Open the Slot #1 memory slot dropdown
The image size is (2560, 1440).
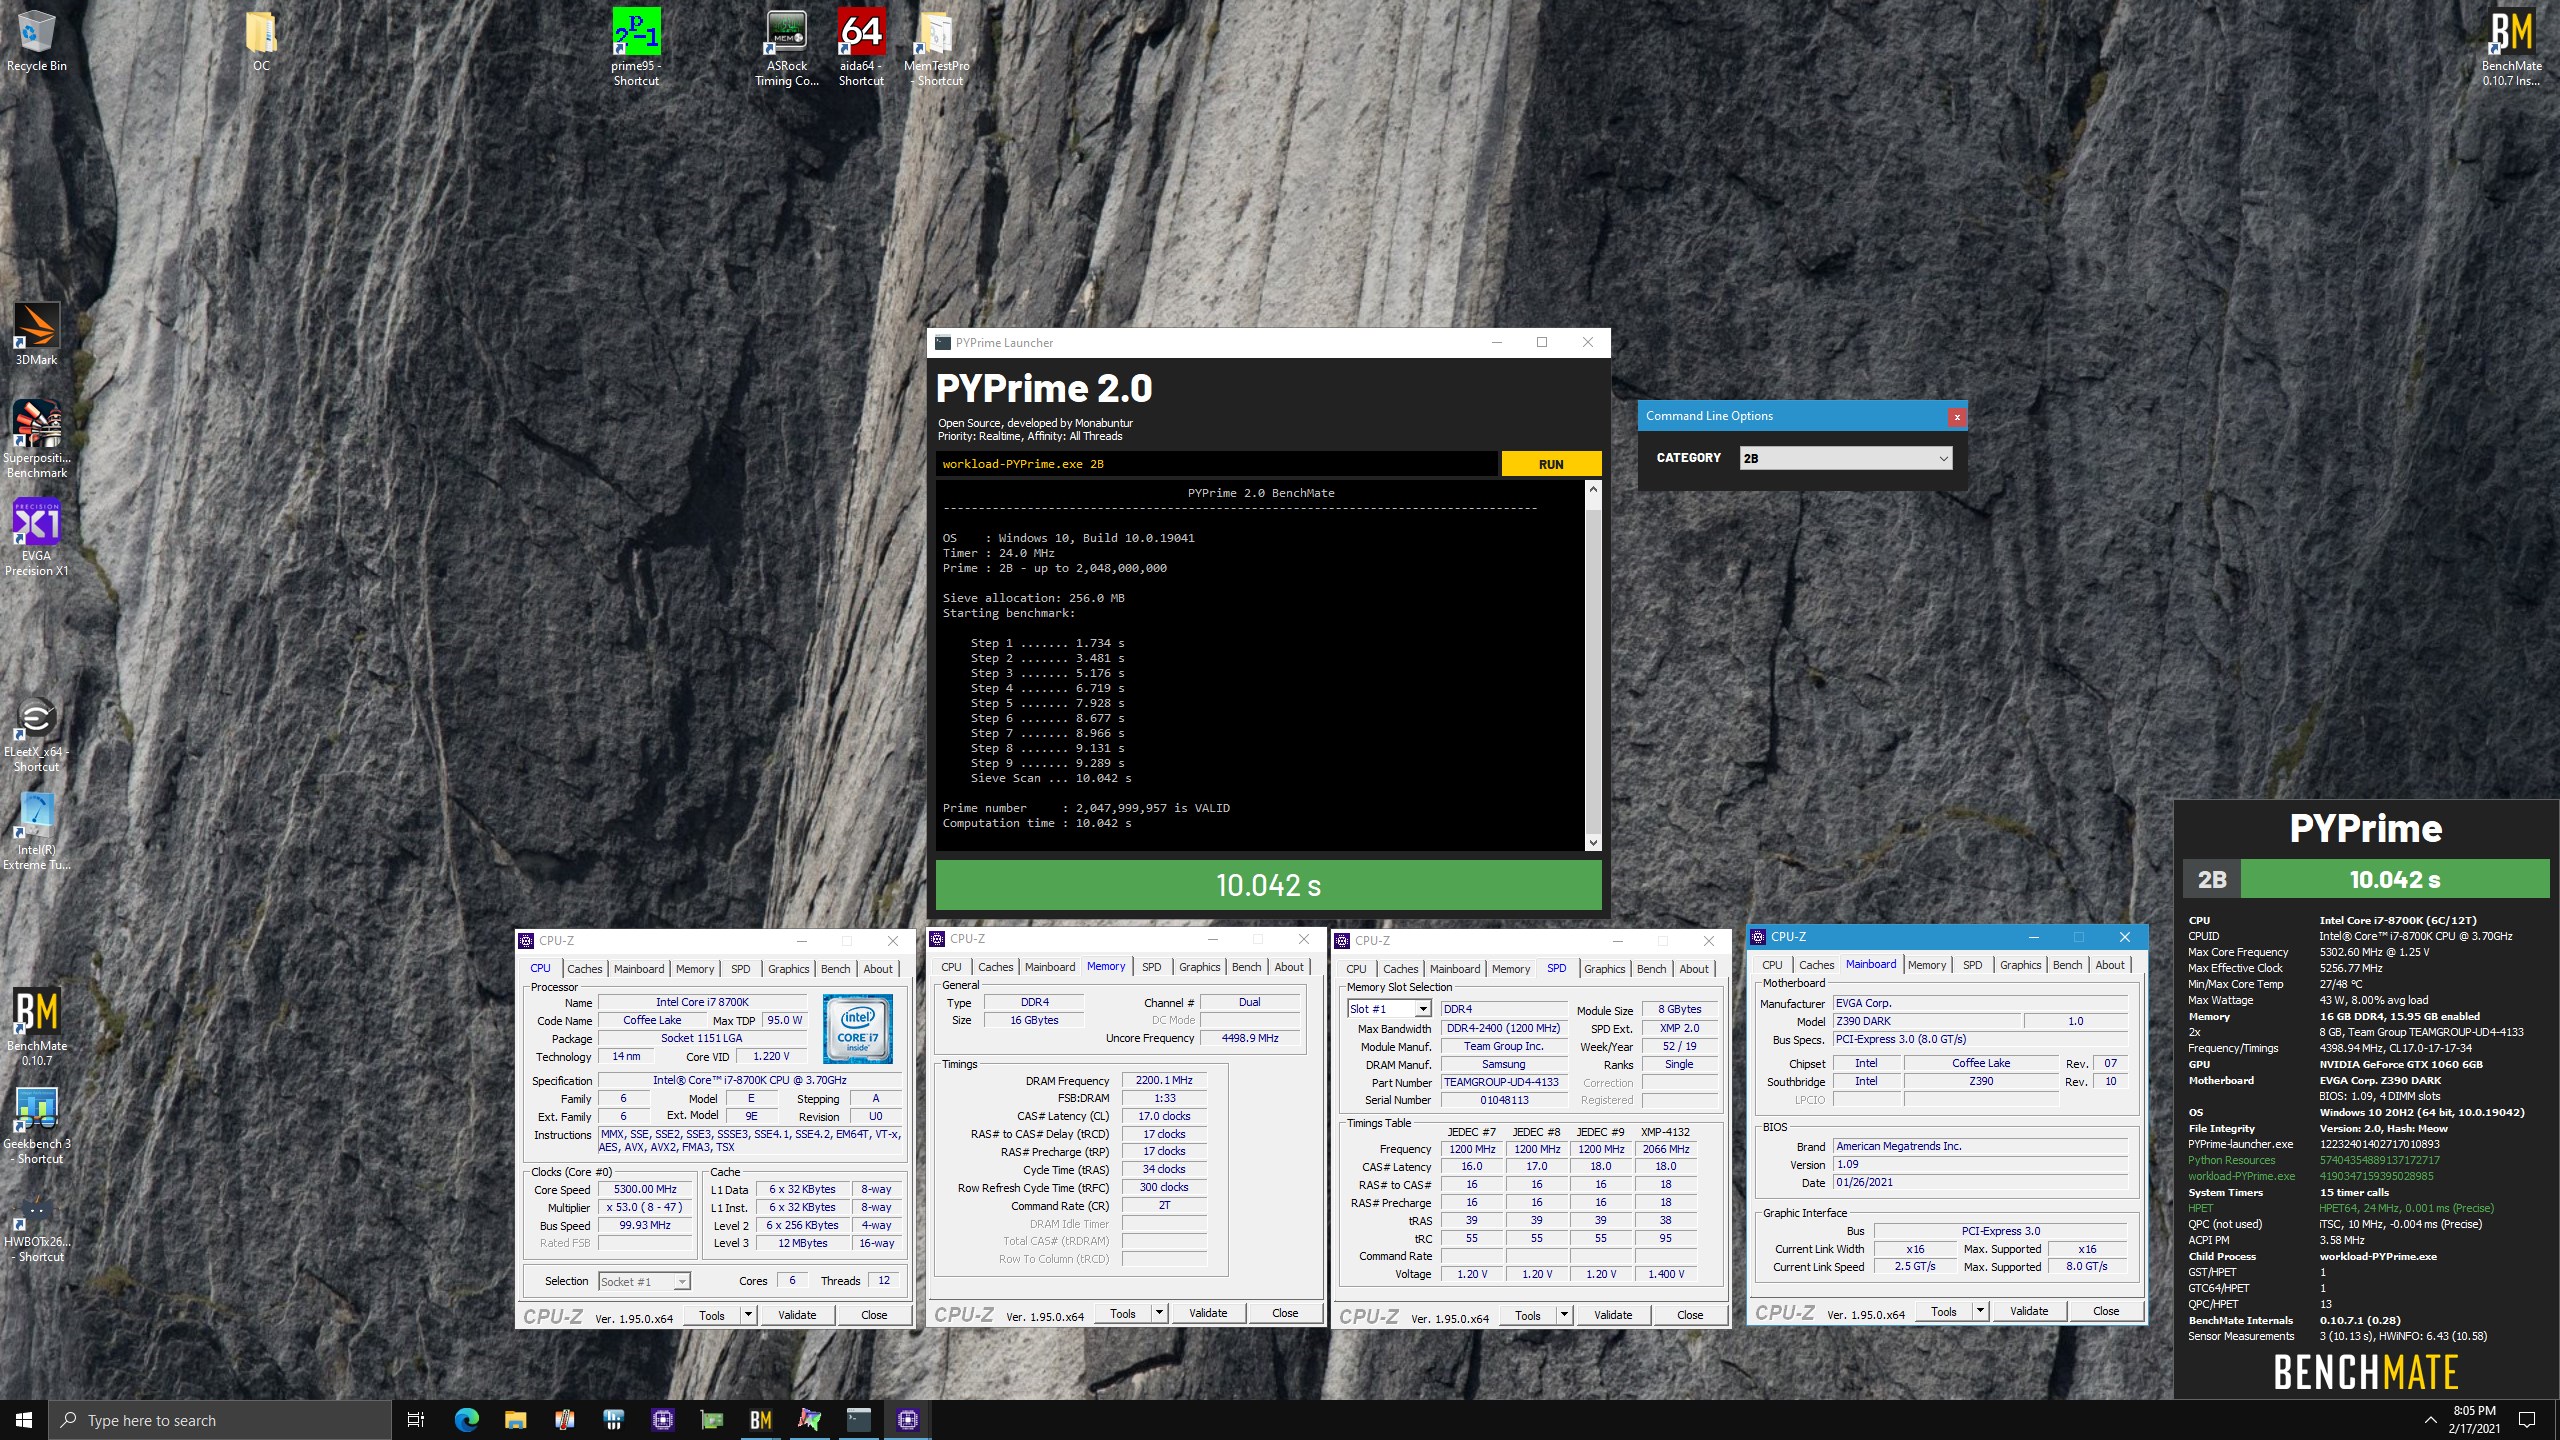[1389, 1009]
